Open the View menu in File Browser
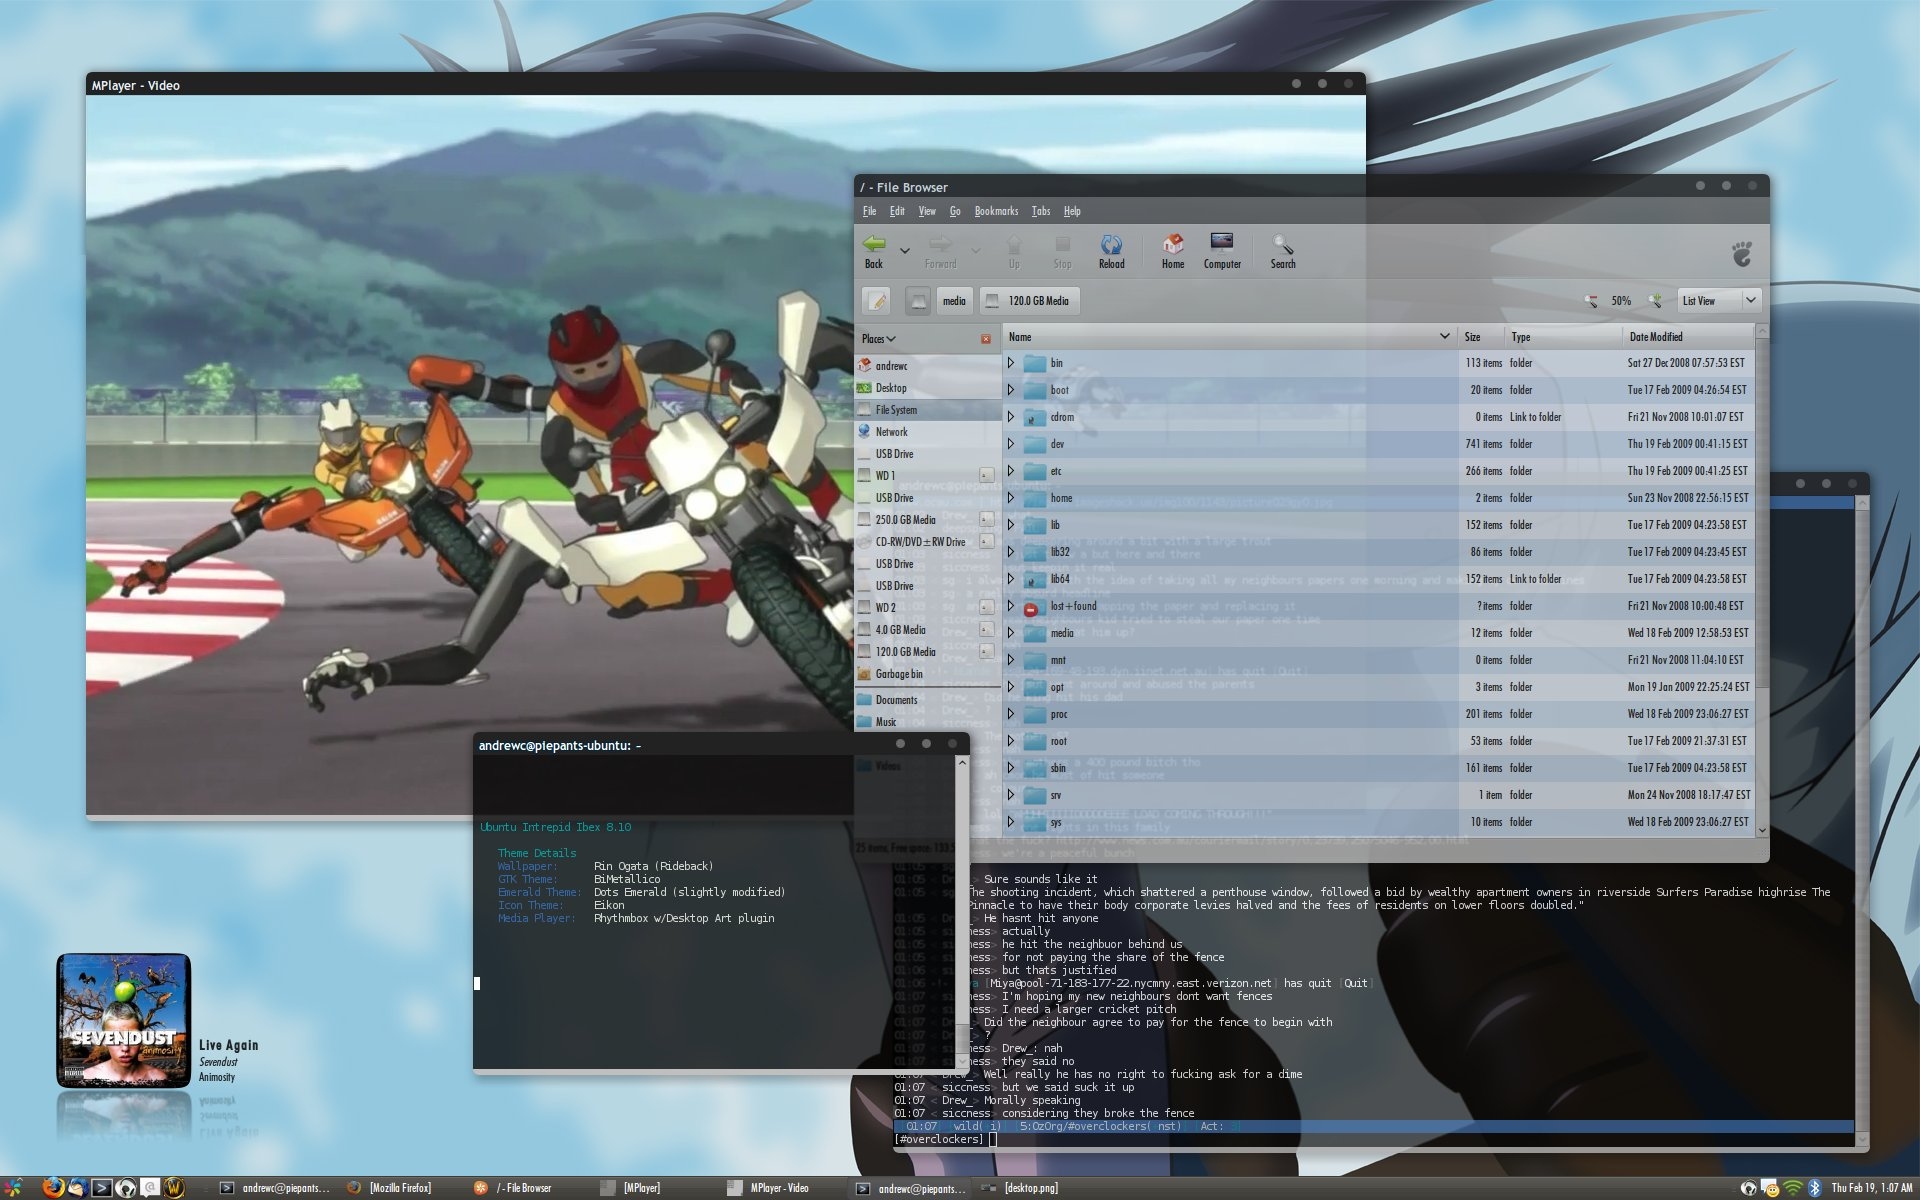 click(927, 211)
